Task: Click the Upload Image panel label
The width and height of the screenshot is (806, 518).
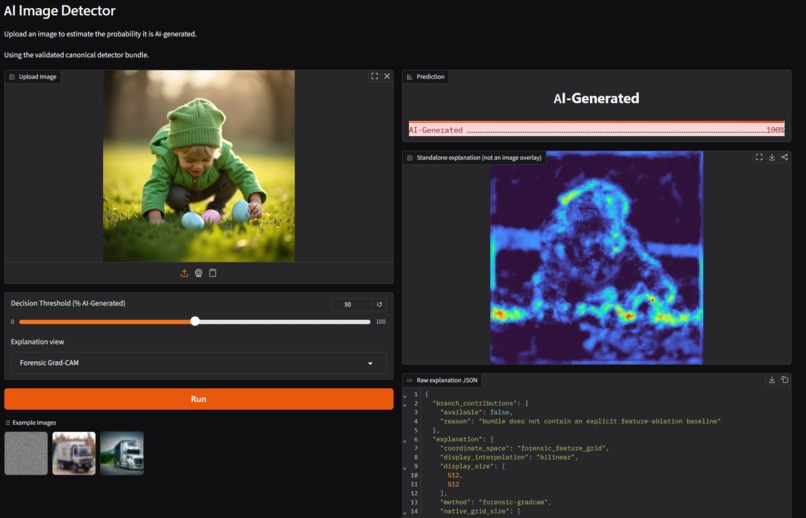Action: (33, 77)
